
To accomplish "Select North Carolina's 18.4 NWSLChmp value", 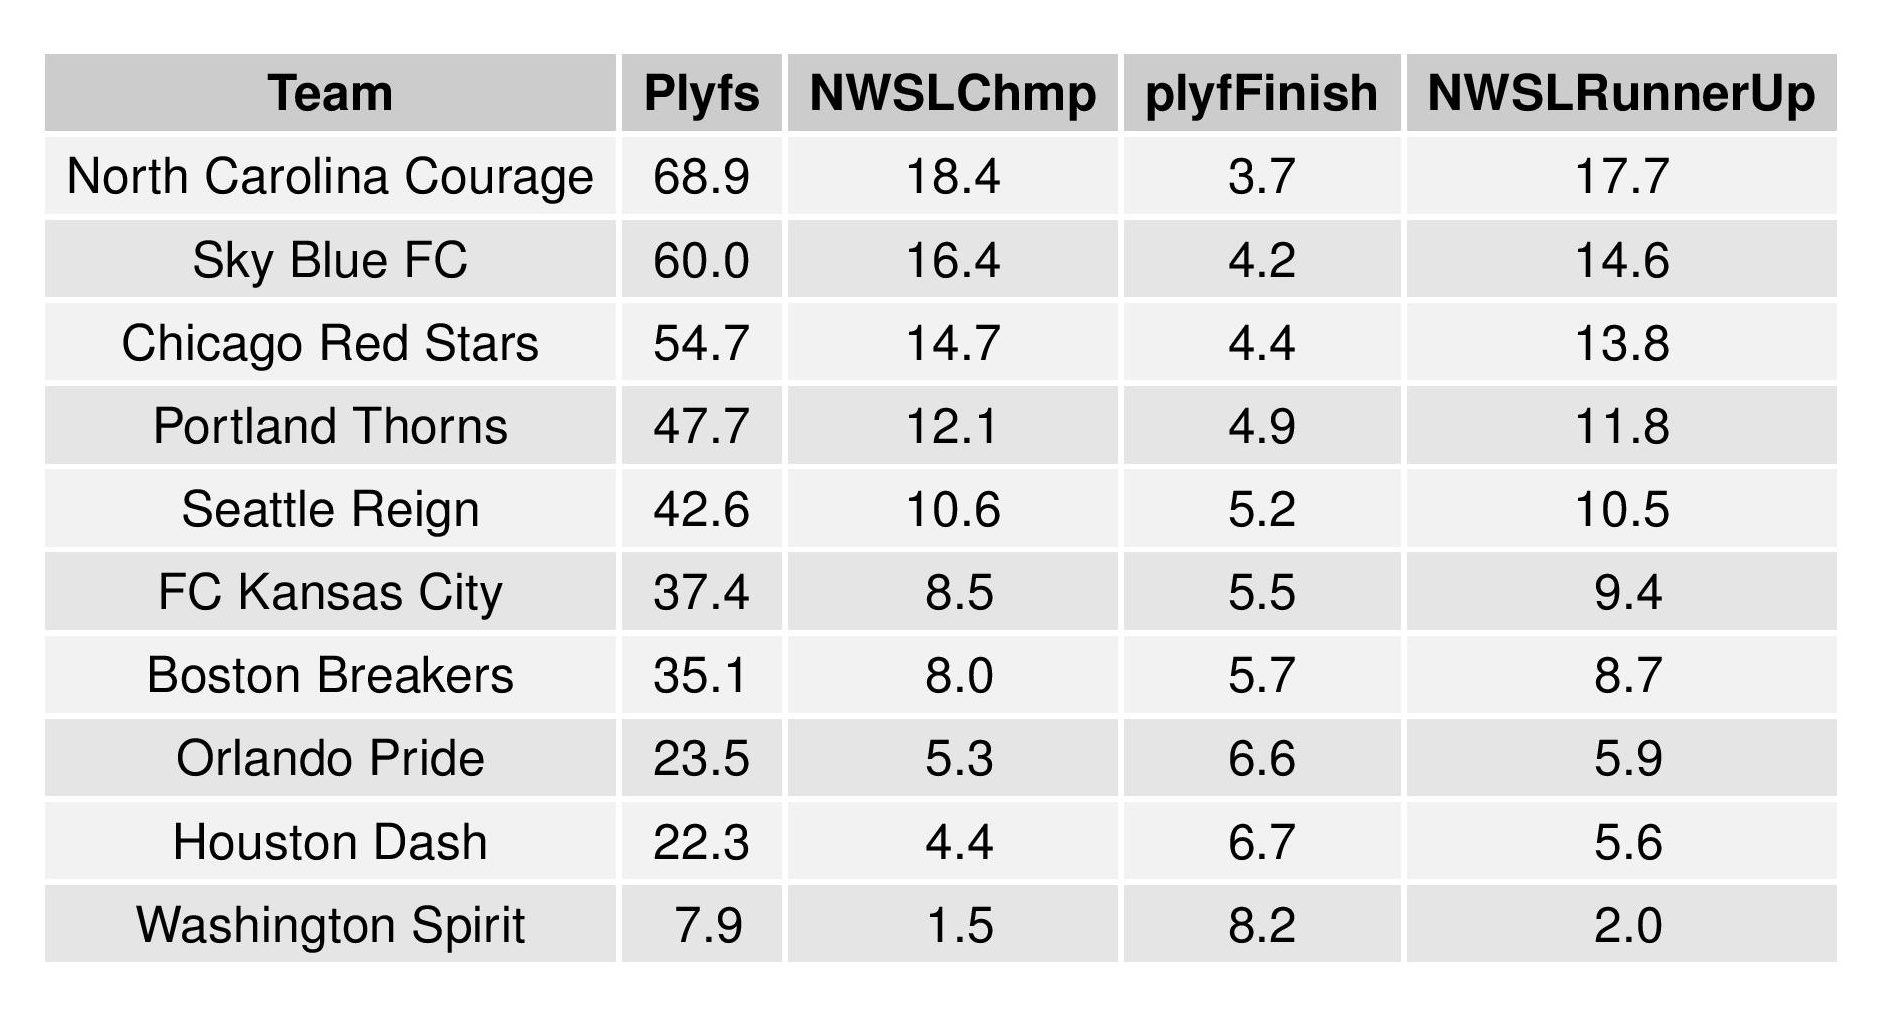I will click(x=952, y=177).
